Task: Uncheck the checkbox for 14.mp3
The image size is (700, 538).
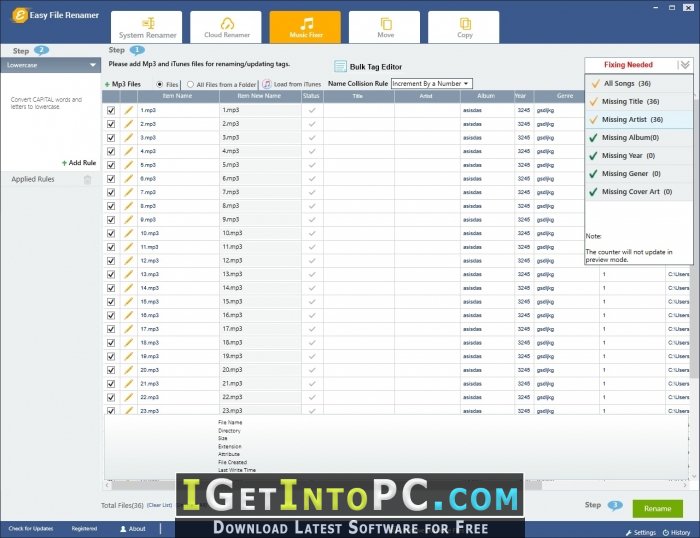Action: click(111, 288)
